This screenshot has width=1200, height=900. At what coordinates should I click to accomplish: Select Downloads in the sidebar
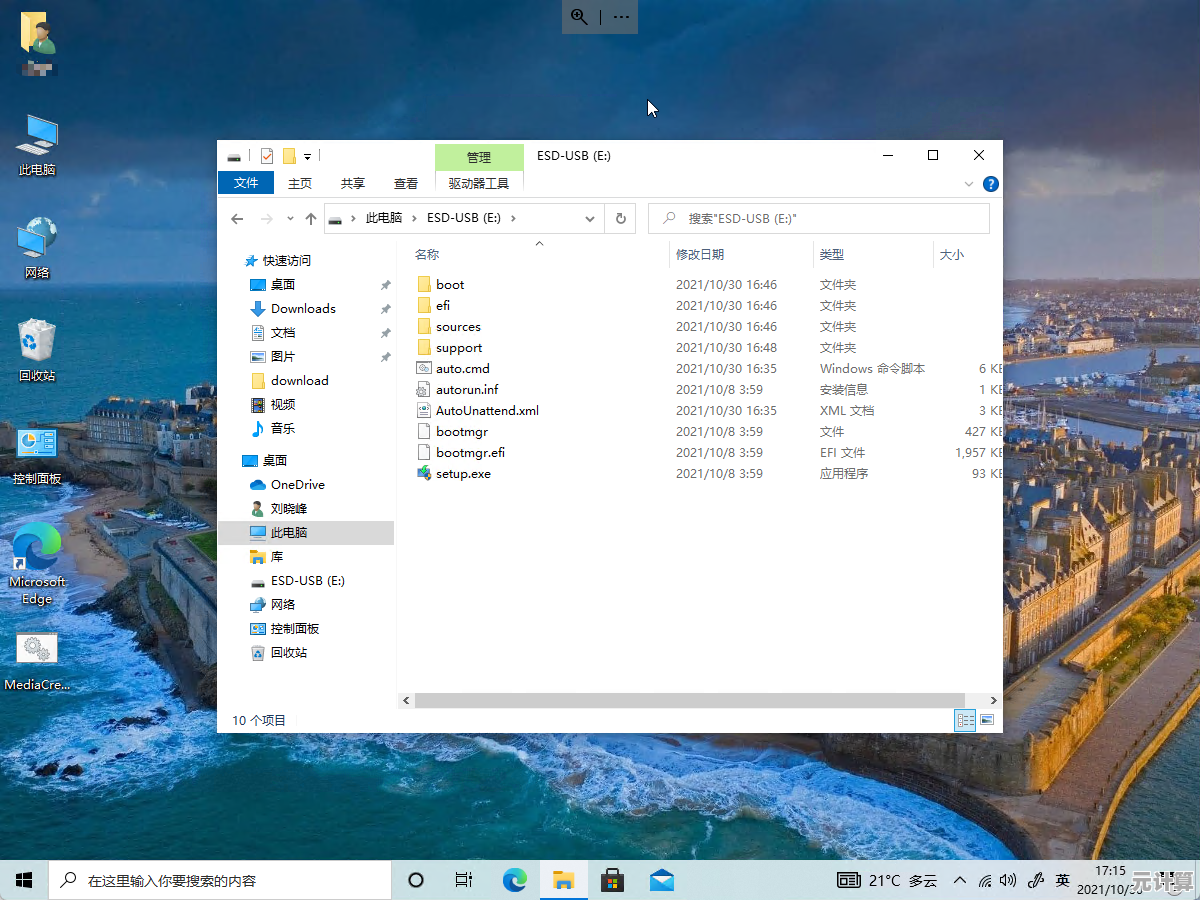(302, 308)
